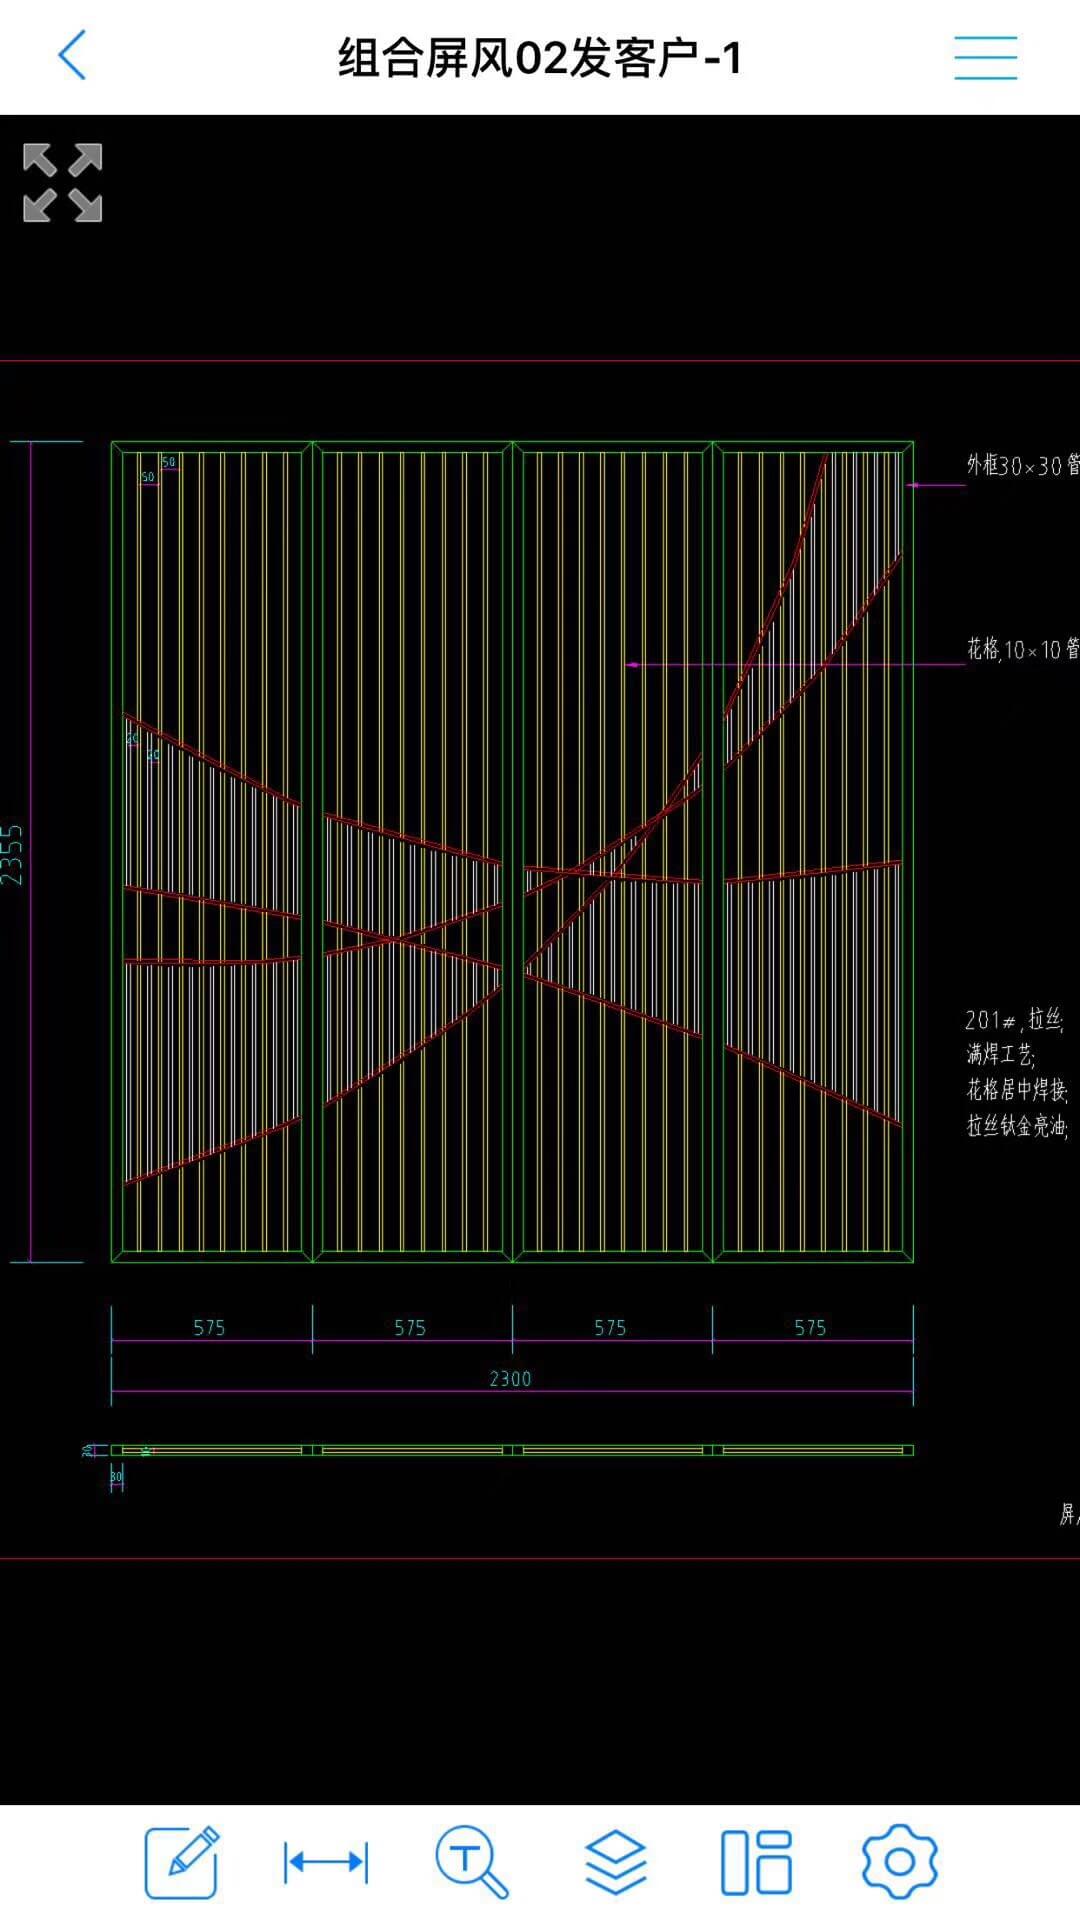This screenshot has height=1920, width=1080.
Task: Open the layers panel
Action: click(x=615, y=1861)
